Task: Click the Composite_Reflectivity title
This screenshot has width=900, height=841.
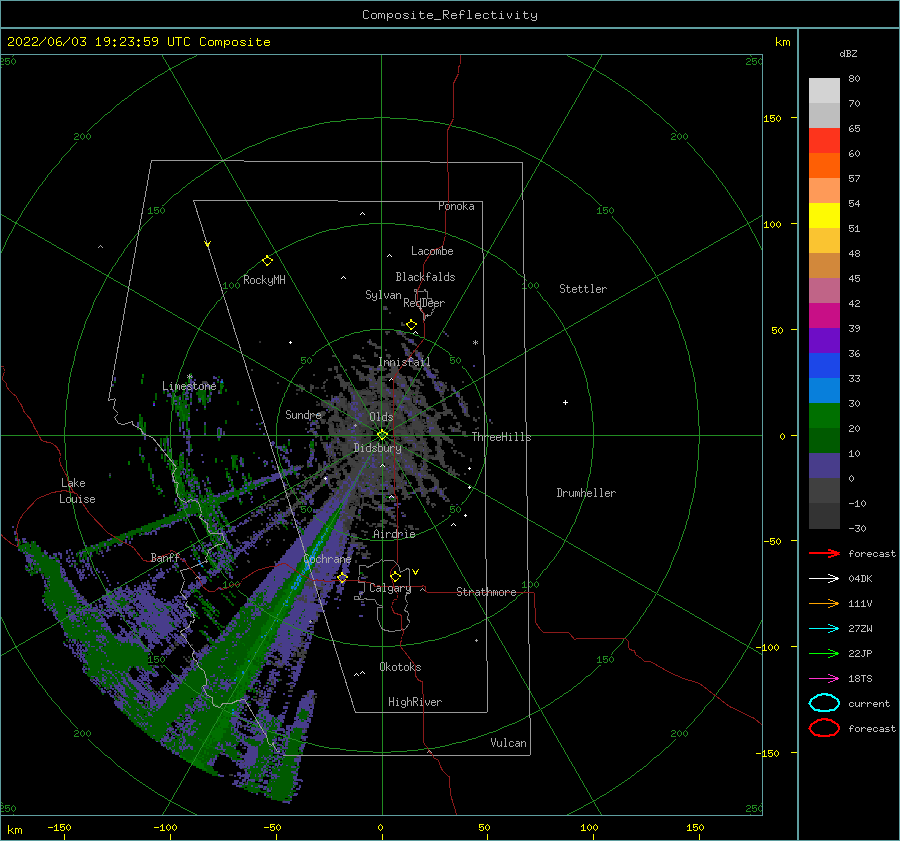Action: tap(450, 15)
